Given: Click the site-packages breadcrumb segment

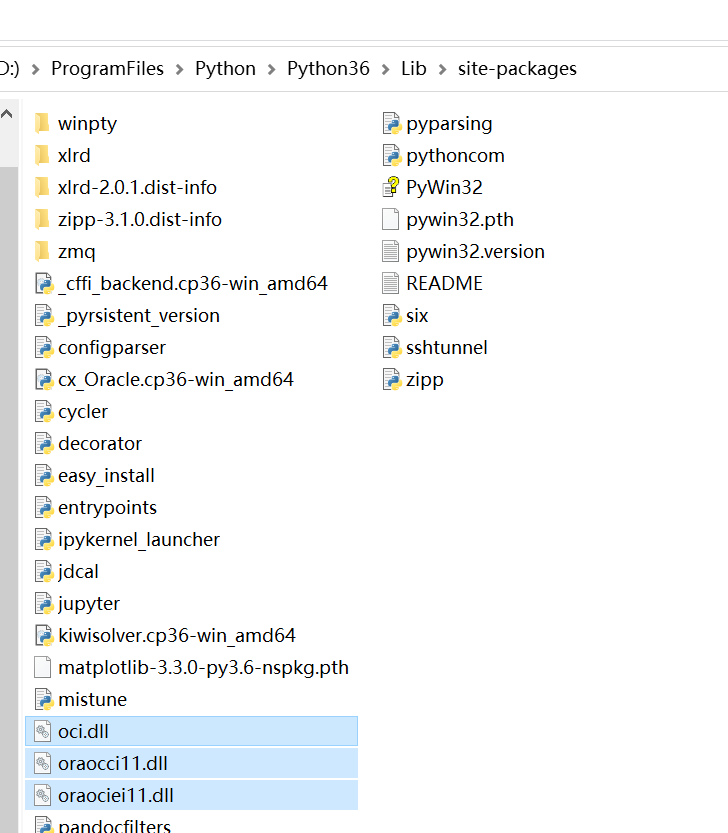Looking at the screenshot, I should tap(517, 69).
